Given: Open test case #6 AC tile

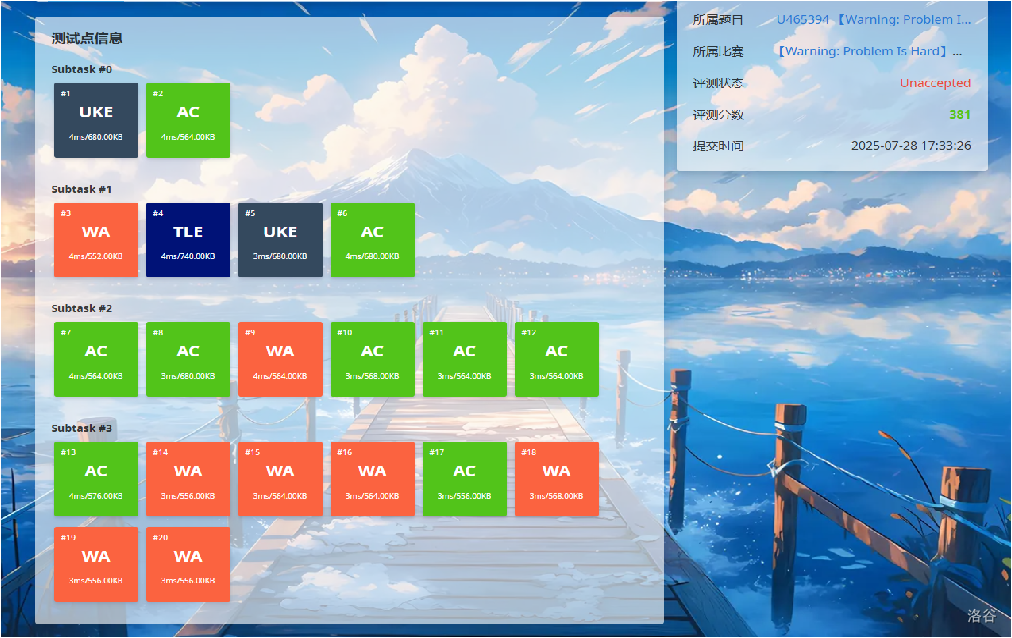Looking at the screenshot, I should pos(372,240).
